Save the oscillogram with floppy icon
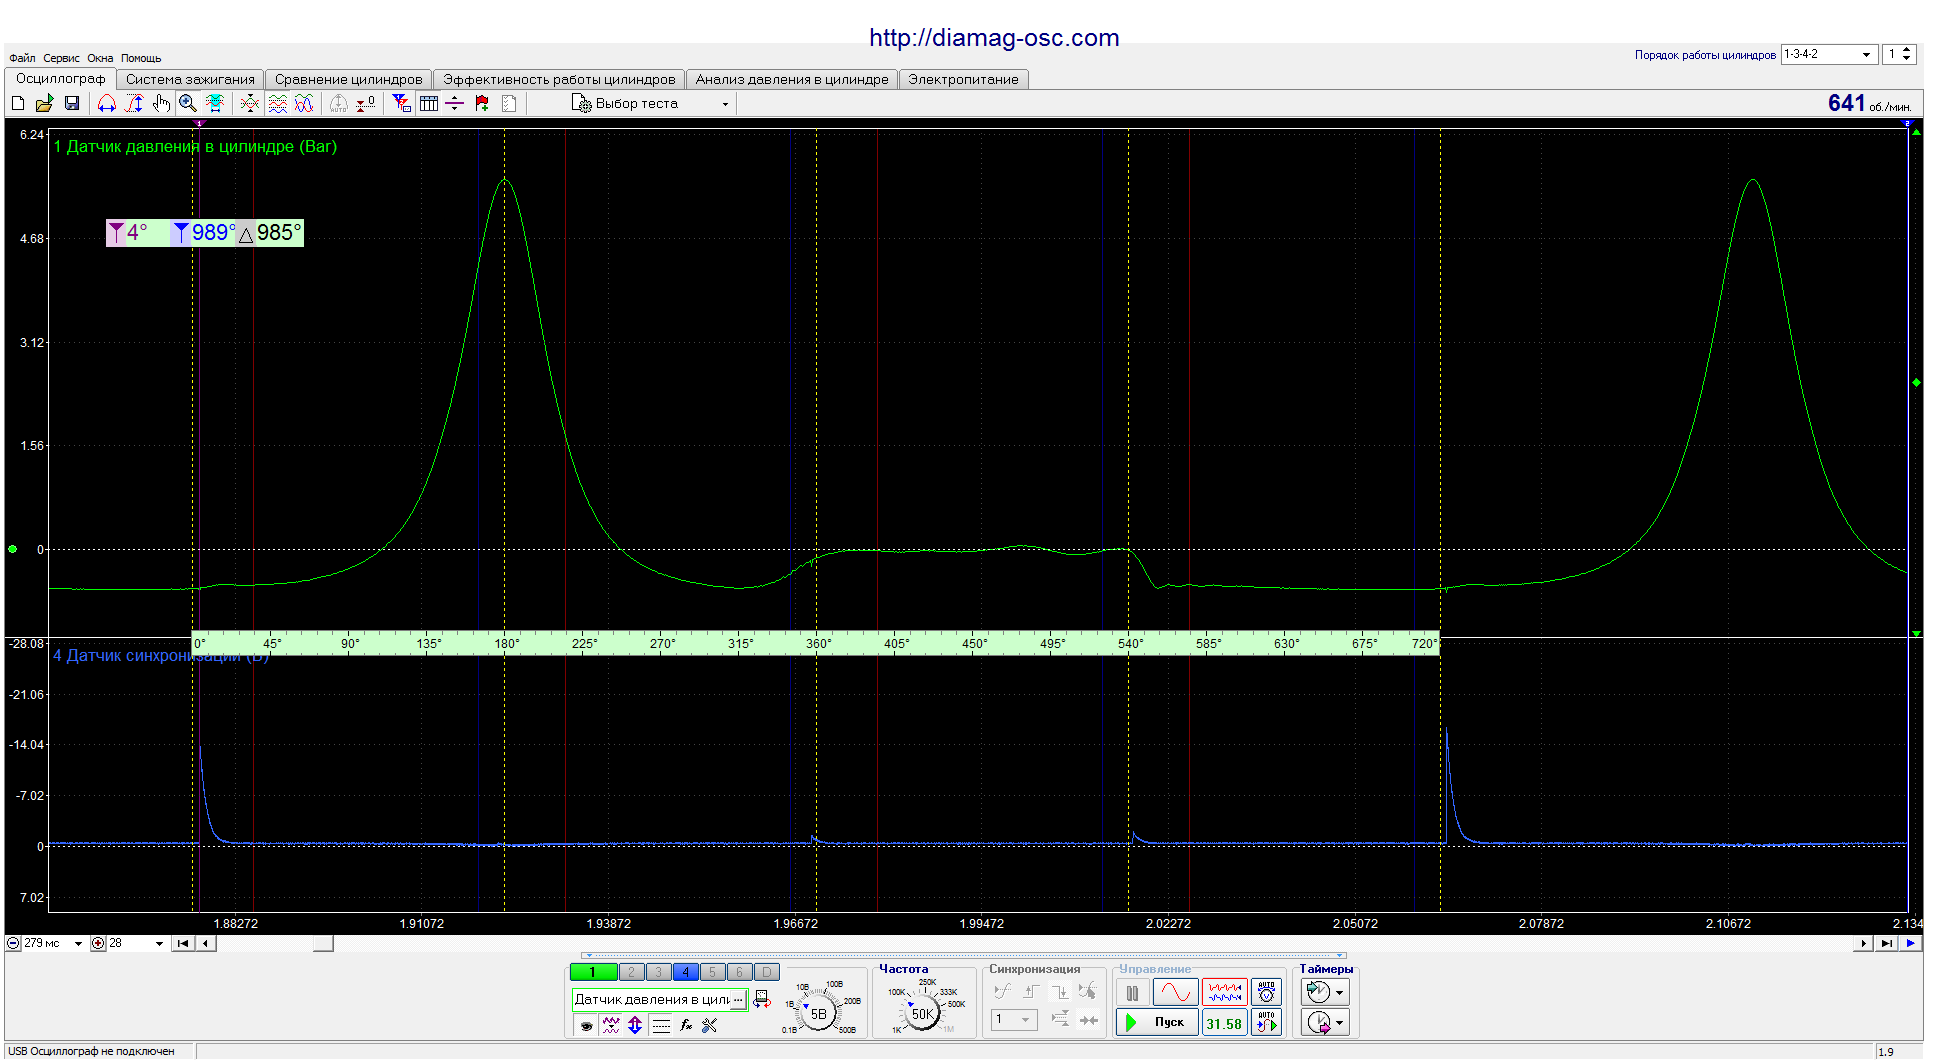This screenshot has width=1938, height=1064. [x=72, y=103]
